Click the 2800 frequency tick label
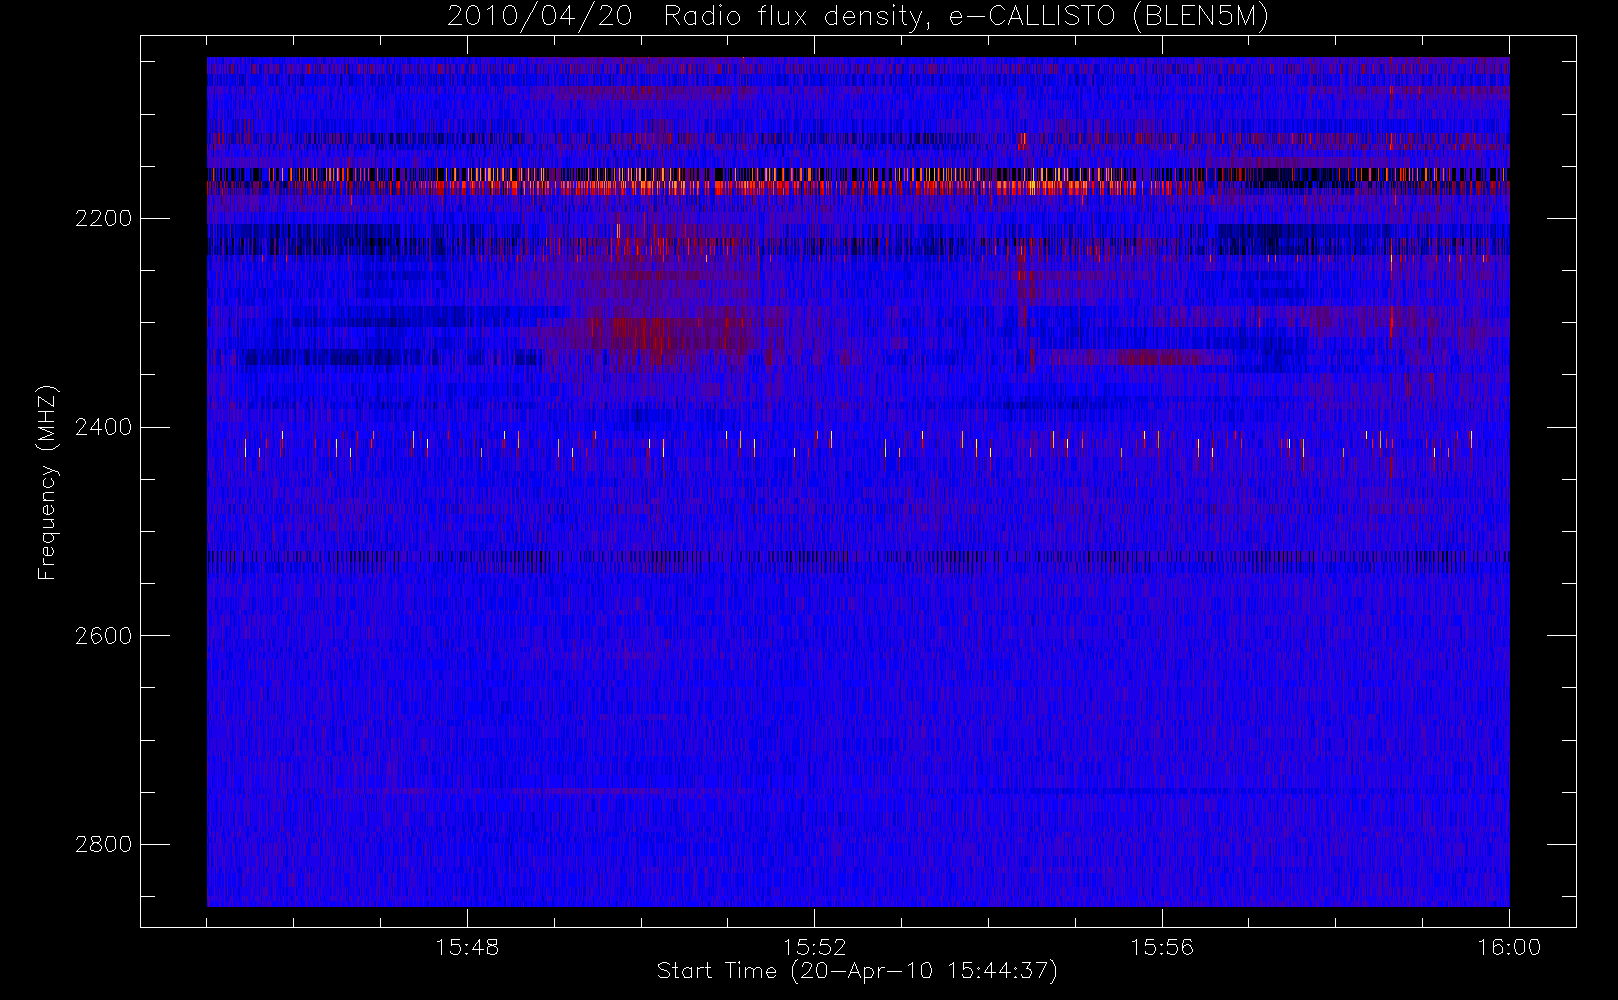The height and width of the screenshot is (1000, 1618). [103, 845]
